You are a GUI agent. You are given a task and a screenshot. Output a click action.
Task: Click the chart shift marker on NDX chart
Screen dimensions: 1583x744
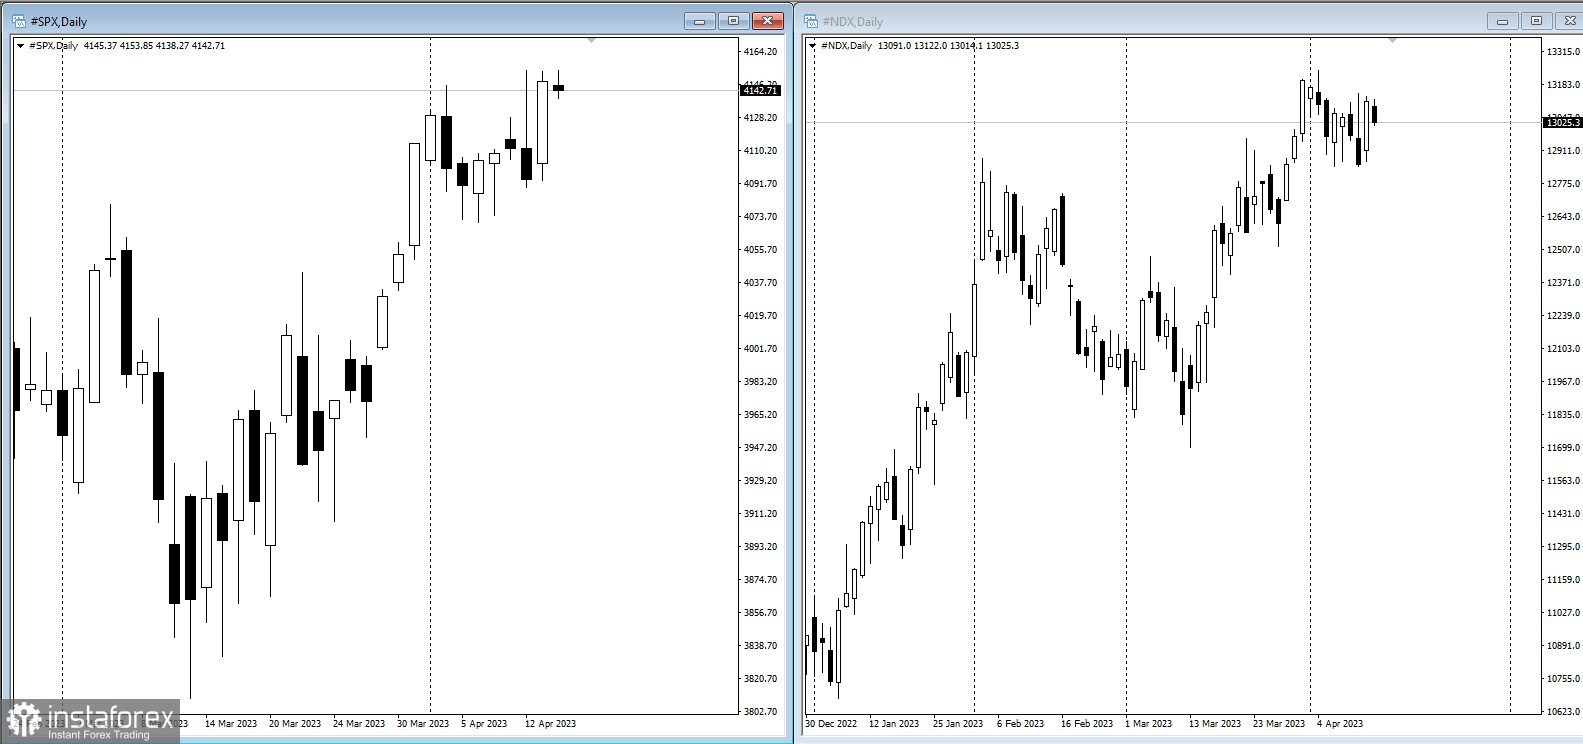[1393, 41]
